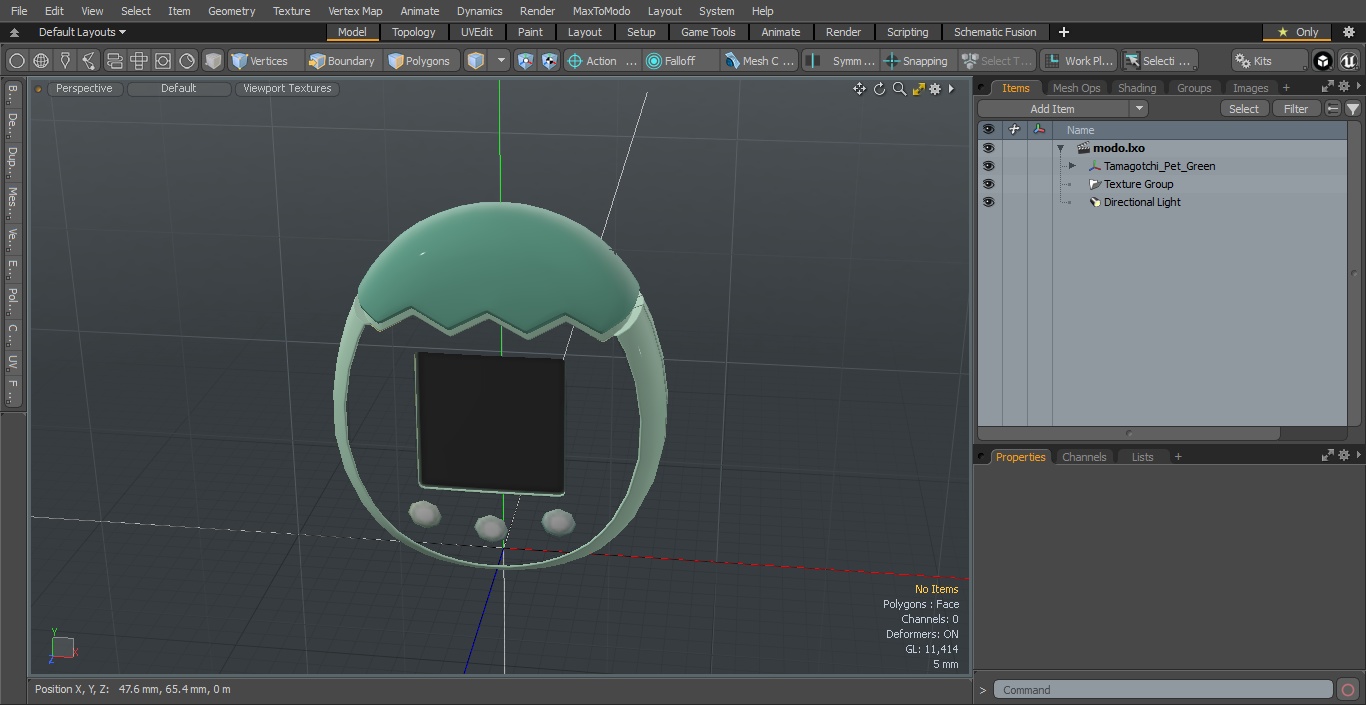This screenshot has width=1366, height=705.
Task: Click the Add Item button
Action: (1053, 109)
